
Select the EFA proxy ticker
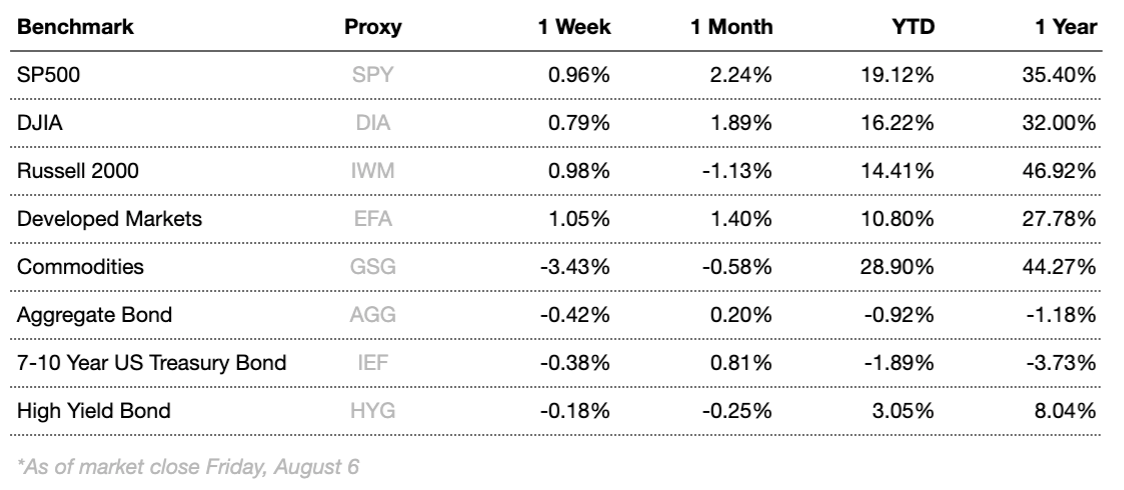click(x=372, y=219)
